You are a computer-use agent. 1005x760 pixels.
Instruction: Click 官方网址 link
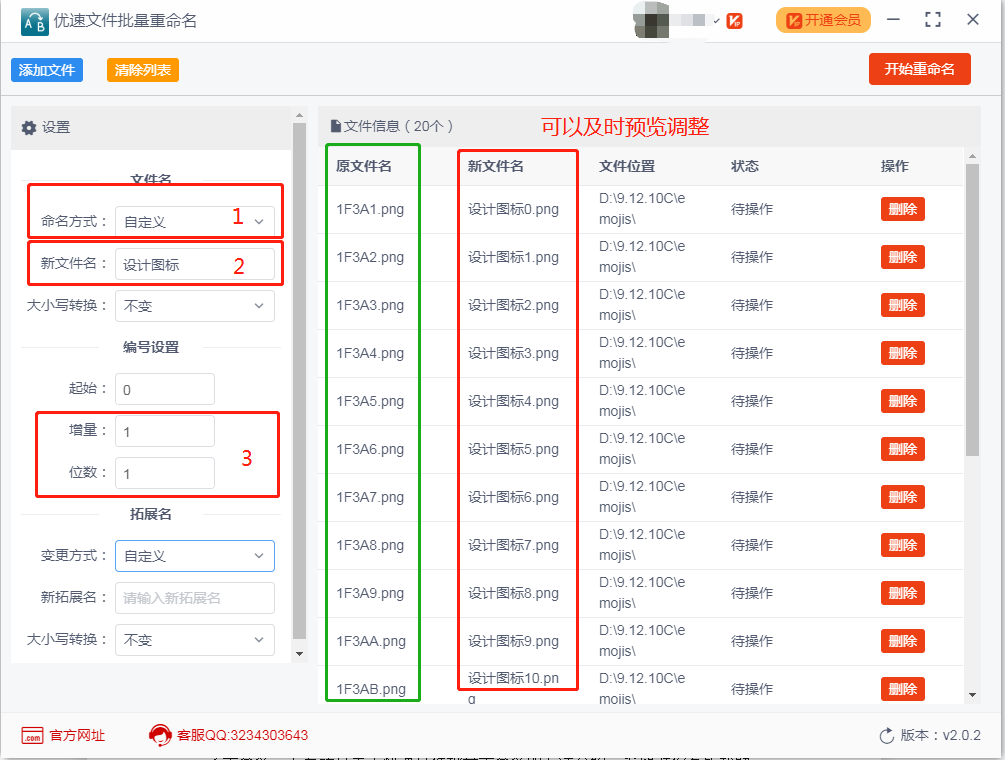[77, 735]
